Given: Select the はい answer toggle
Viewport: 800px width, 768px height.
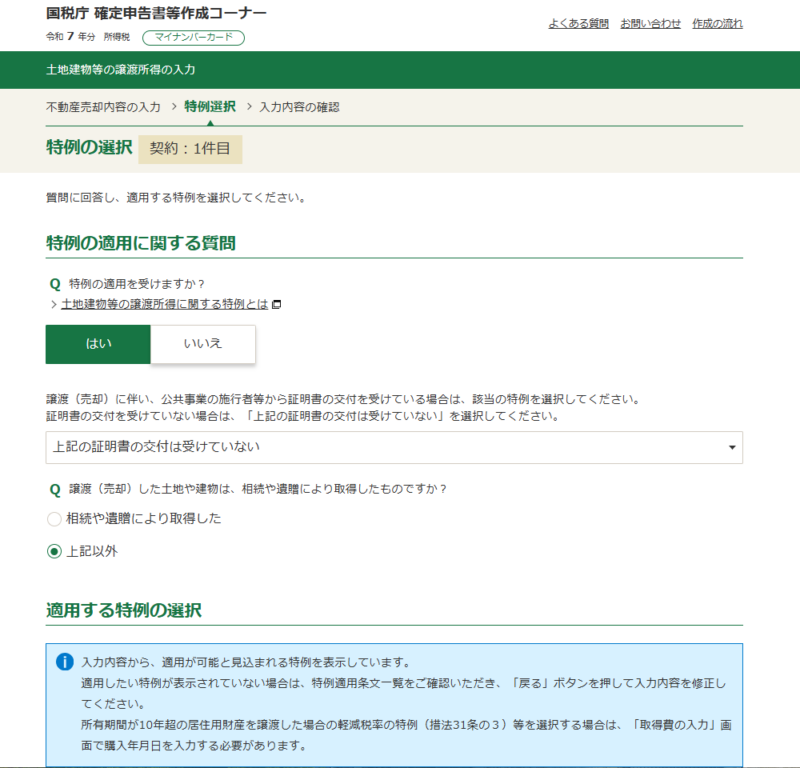Looking at the screenshot, I should (x=96, y=343).
